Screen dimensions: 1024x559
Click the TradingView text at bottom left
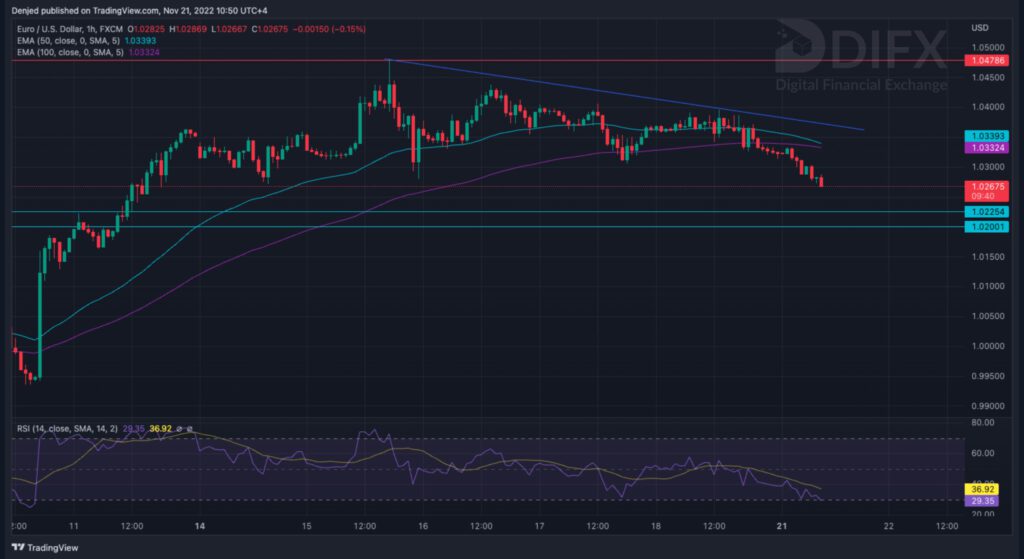pos(53,547)
